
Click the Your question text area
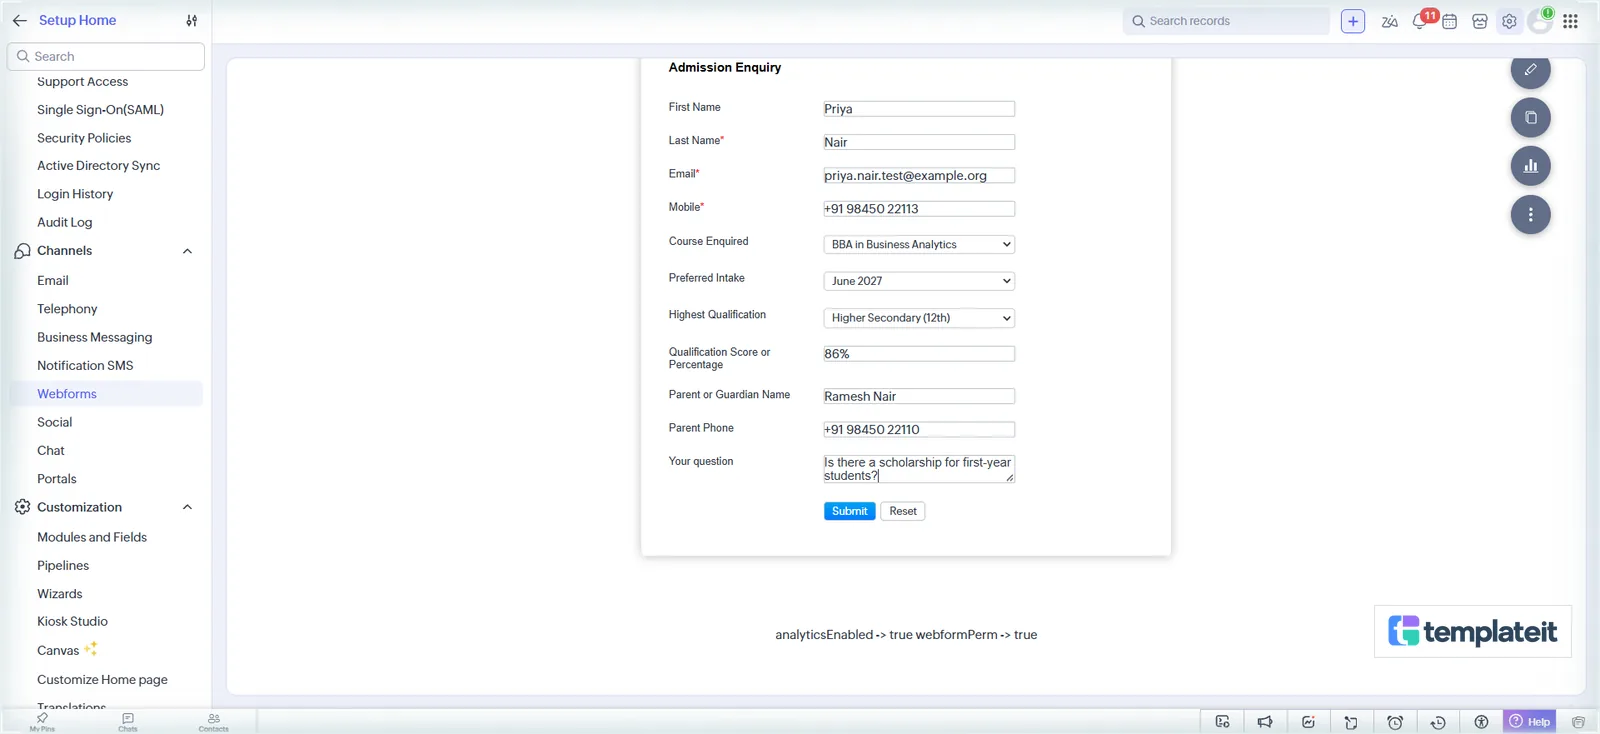pyautogui.click(x=919, y=469)
